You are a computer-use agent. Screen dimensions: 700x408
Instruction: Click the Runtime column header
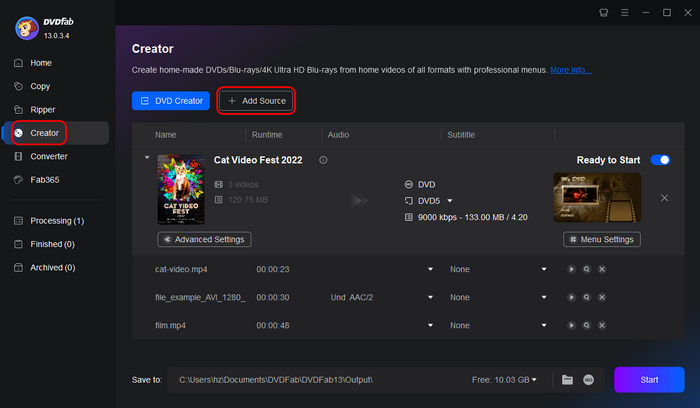(x=267, y=135)
